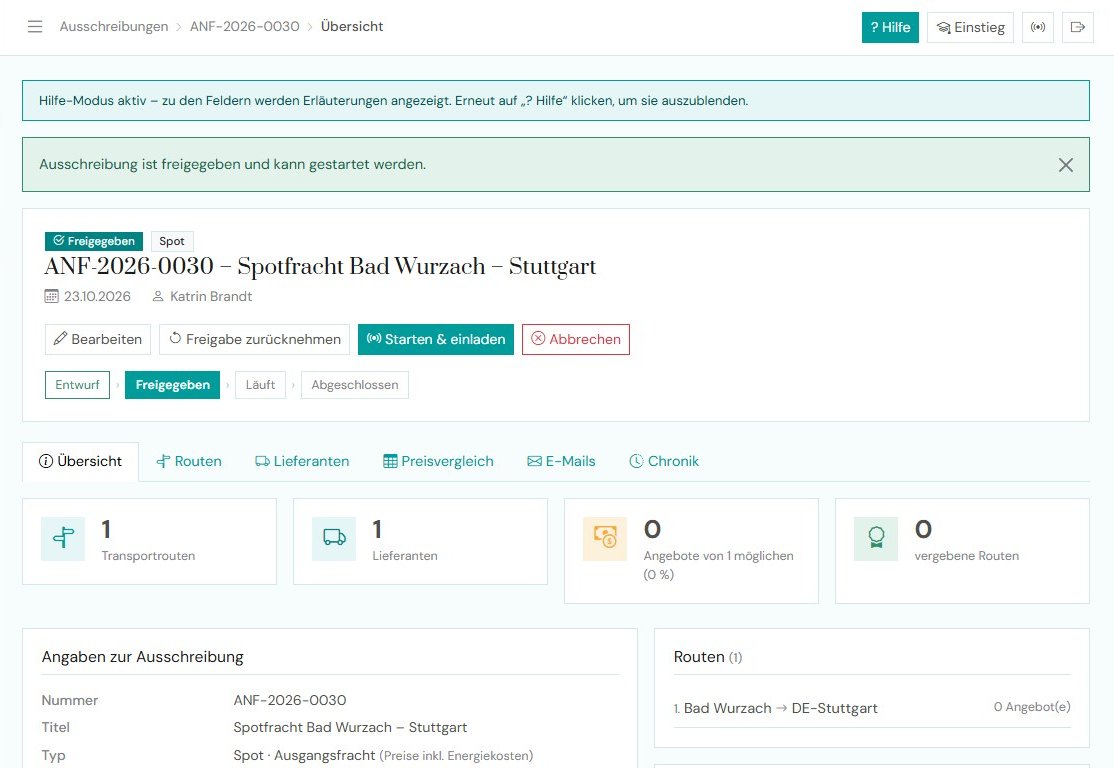Open the Lieferanten tab

[302, 462]
